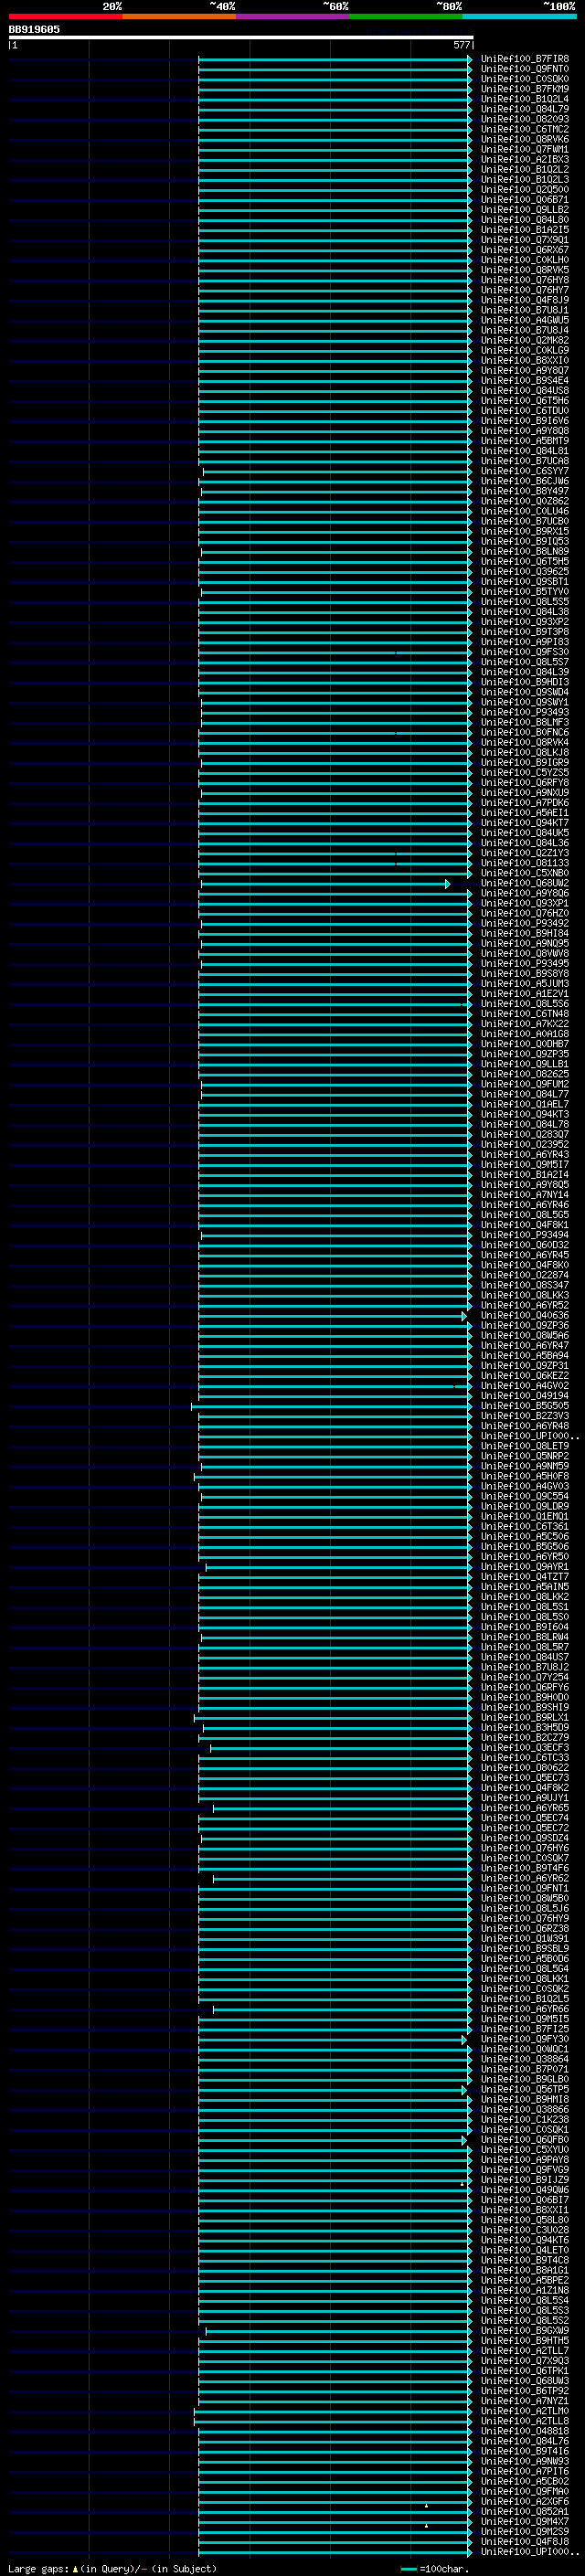Select hit UniRef100_O49194

click(525, 1396)
